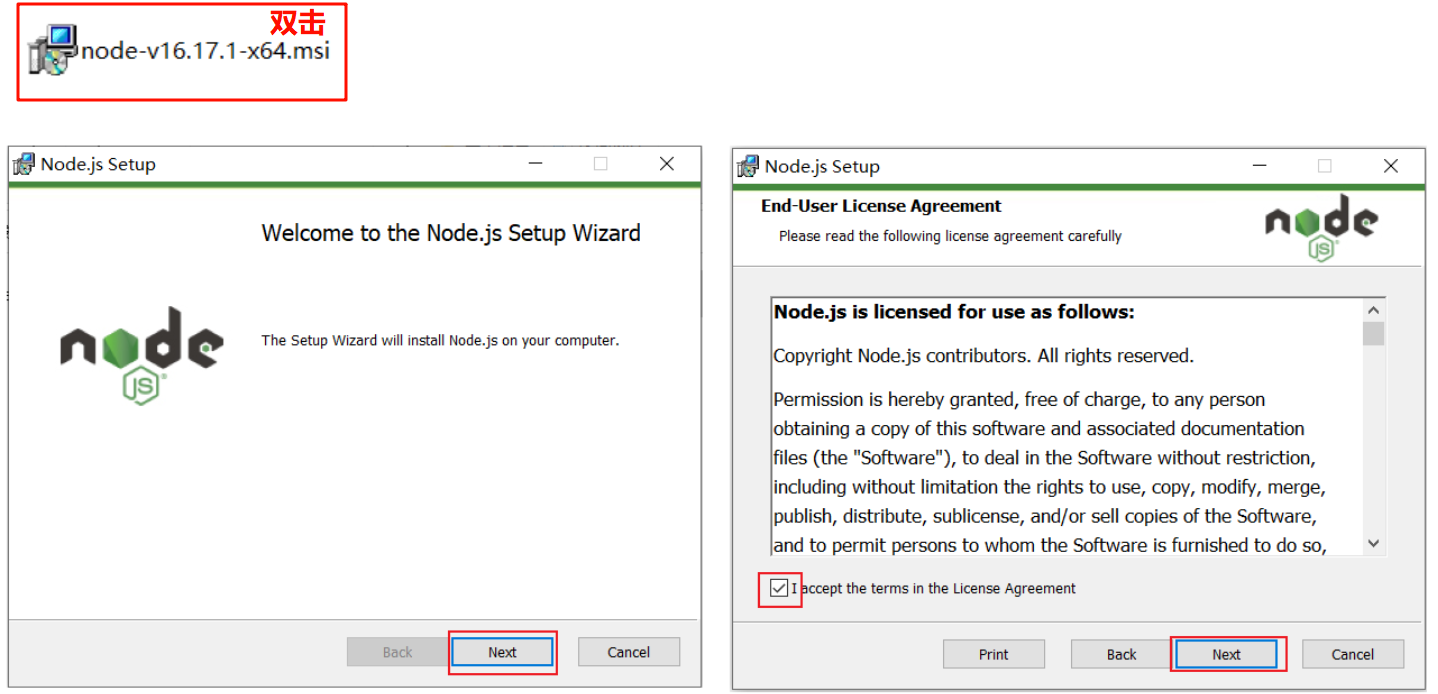Image resolution: width=1438 pixels, height=694 pixels.
Task: Click the 'Welcome to the Node.js Setup Wizard' heading
Action: (451, 233)
